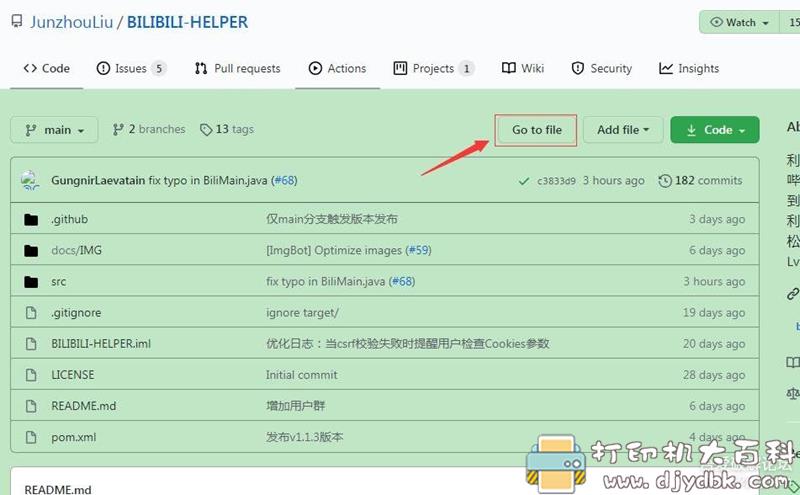Click the GungnirLaevatain avatar image
The width and height of the screenshot is (800, 495).
pyautogui.click(x=30, y=180)
